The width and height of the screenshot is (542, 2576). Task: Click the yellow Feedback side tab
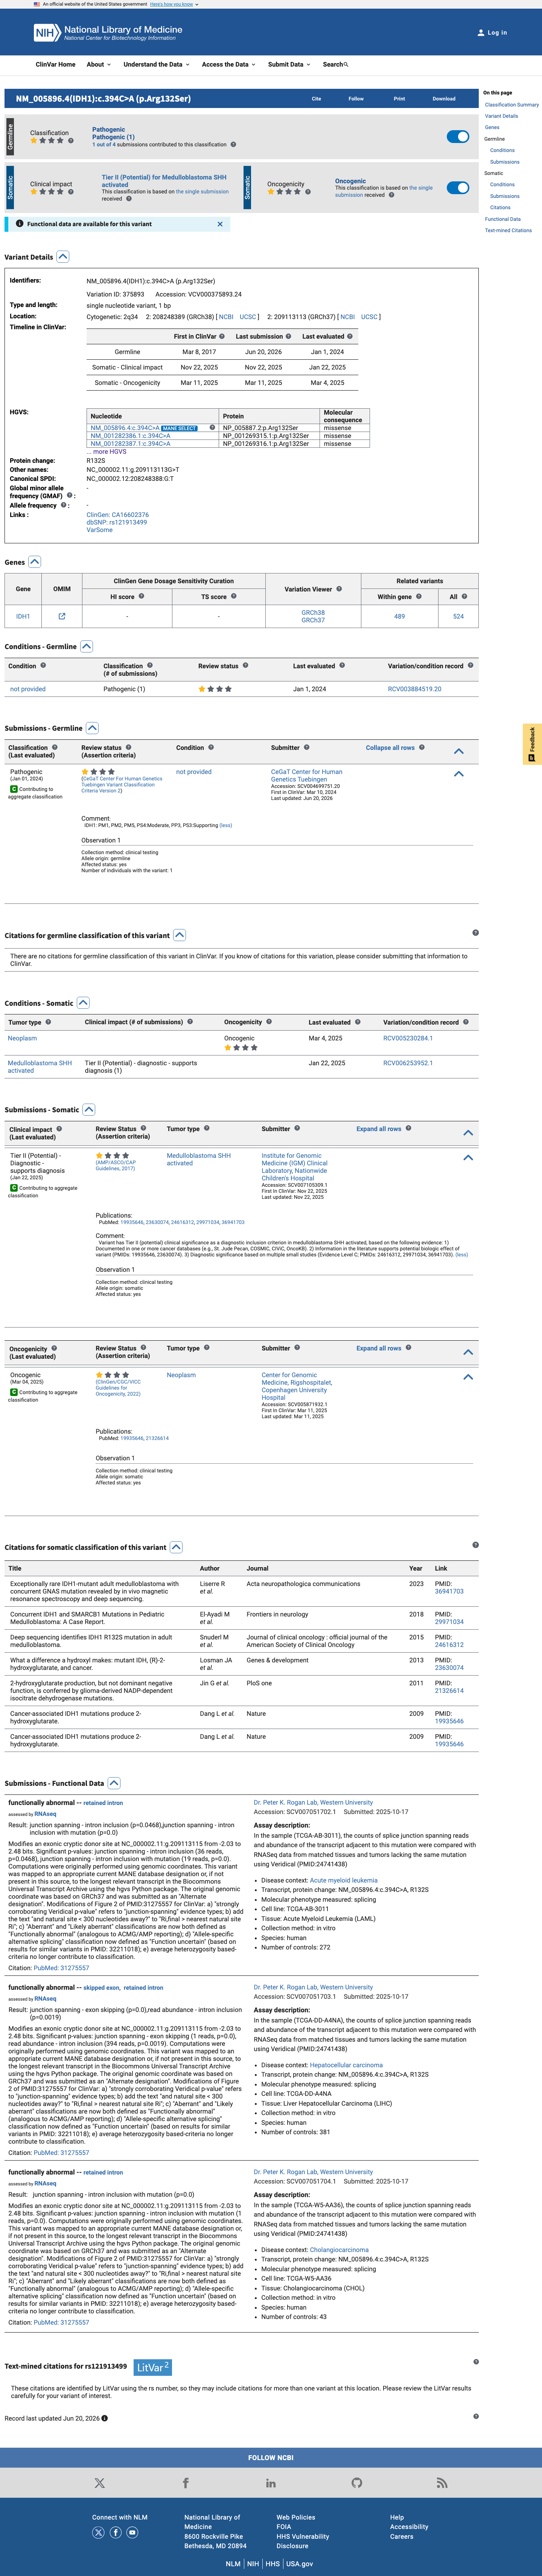click(x=532, y=744)
